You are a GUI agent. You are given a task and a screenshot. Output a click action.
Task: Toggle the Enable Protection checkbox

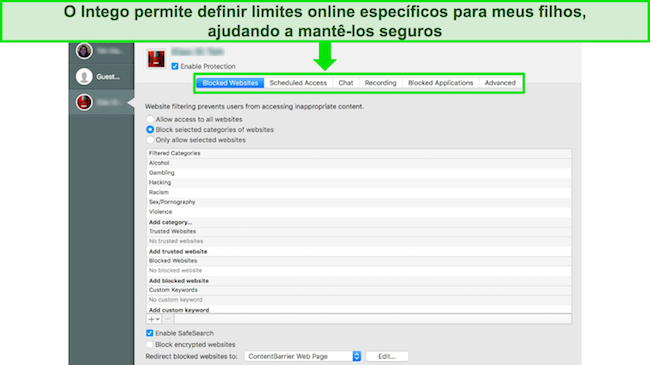click(175, 66)
